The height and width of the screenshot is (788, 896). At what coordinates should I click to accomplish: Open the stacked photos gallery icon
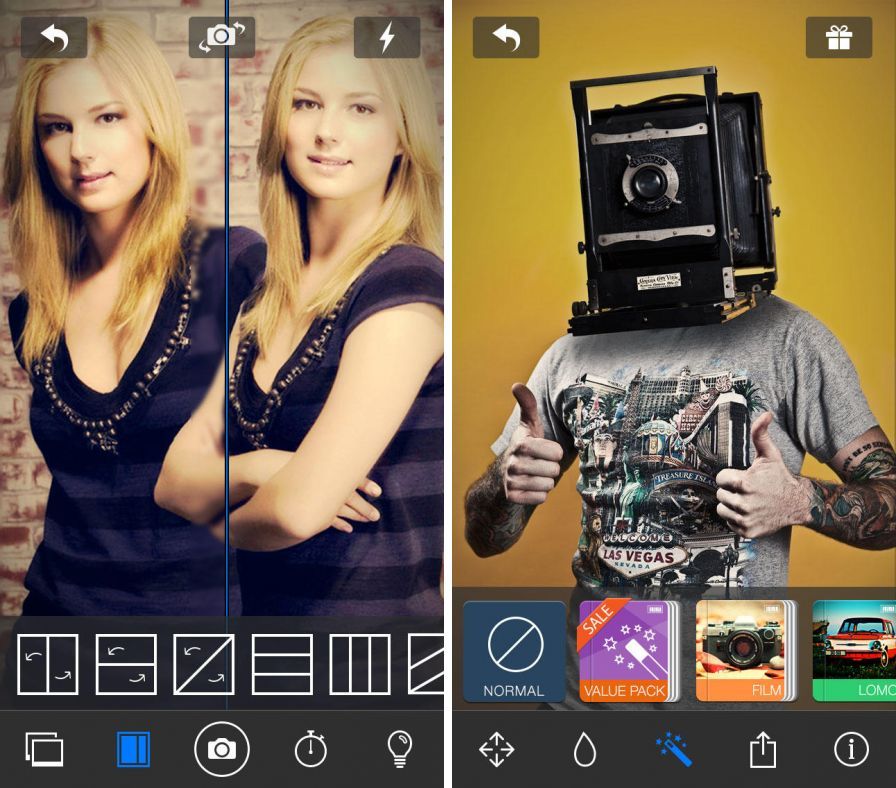tap(43, 748)
